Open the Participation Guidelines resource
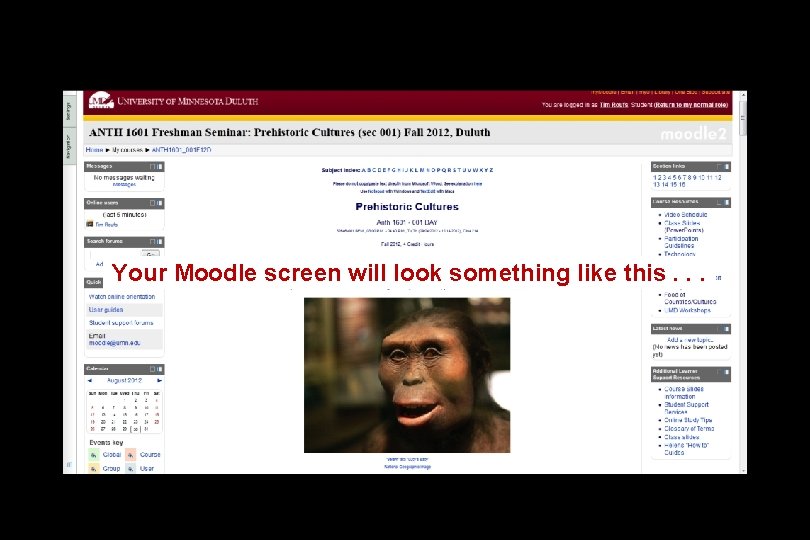Image resolution: width=810 pixels, height=540 pixels. (x=681, y=242)
